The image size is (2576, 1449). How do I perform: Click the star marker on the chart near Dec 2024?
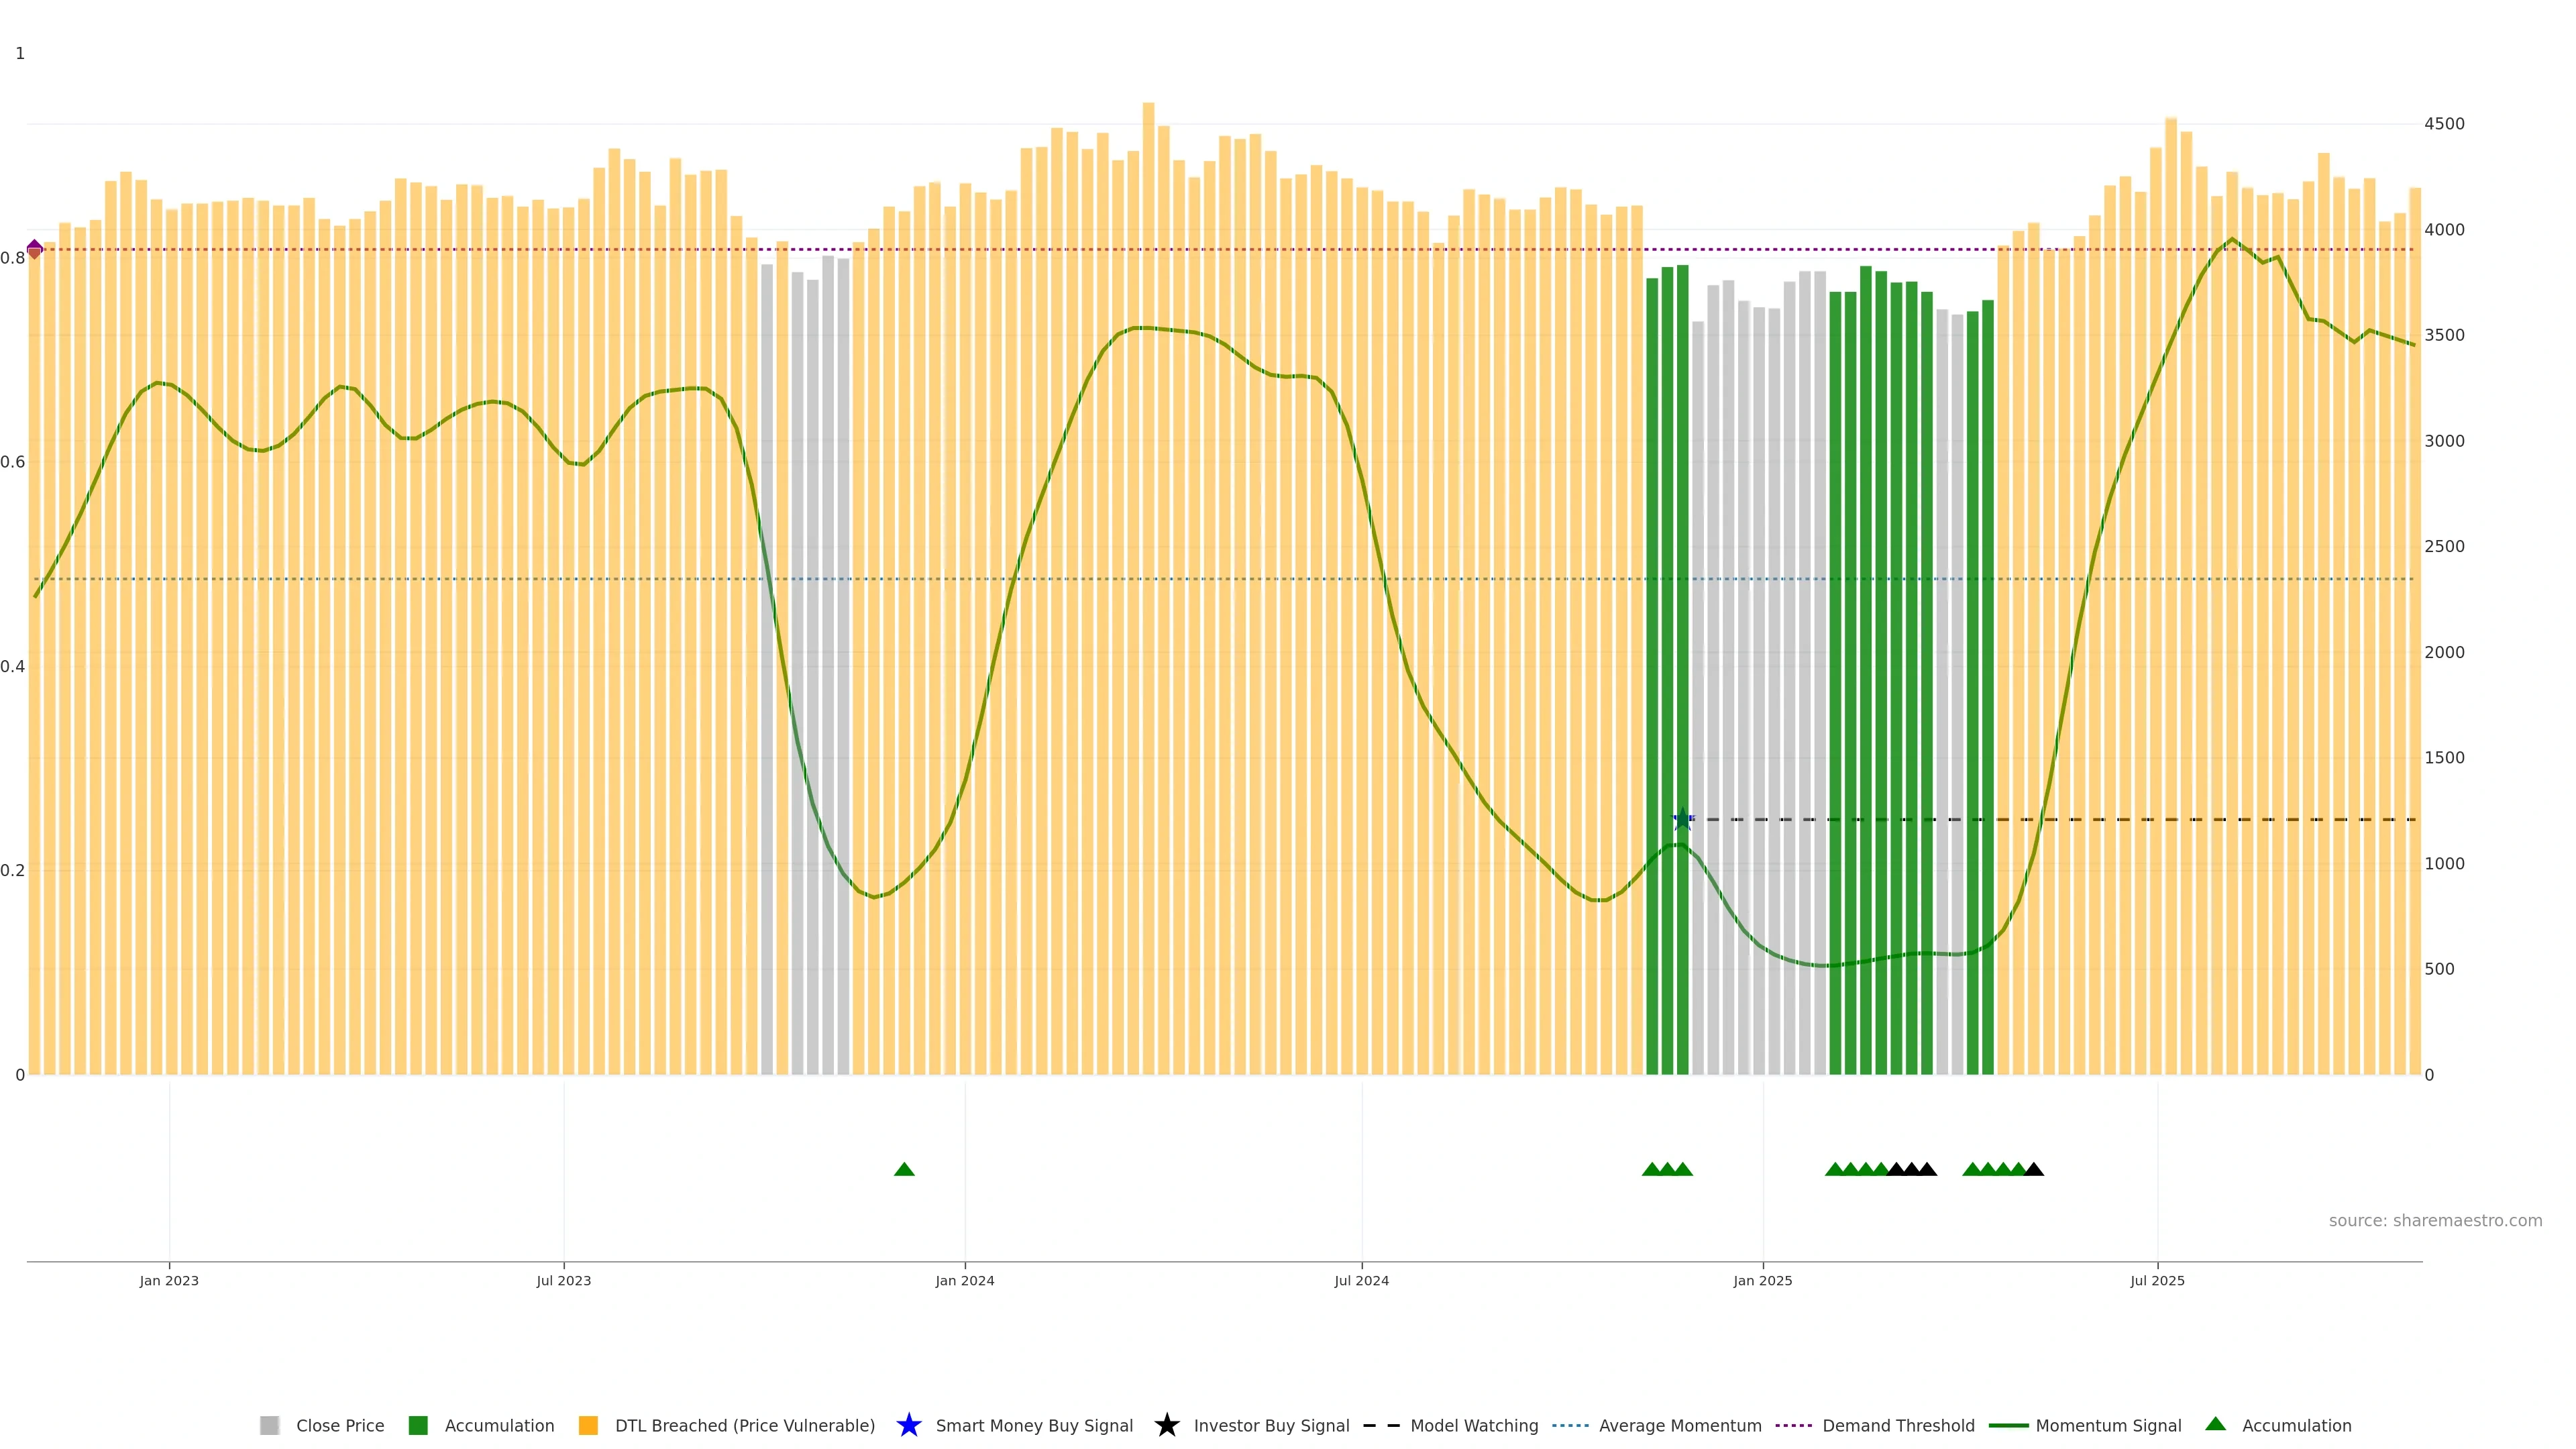tap(1682, 819)
